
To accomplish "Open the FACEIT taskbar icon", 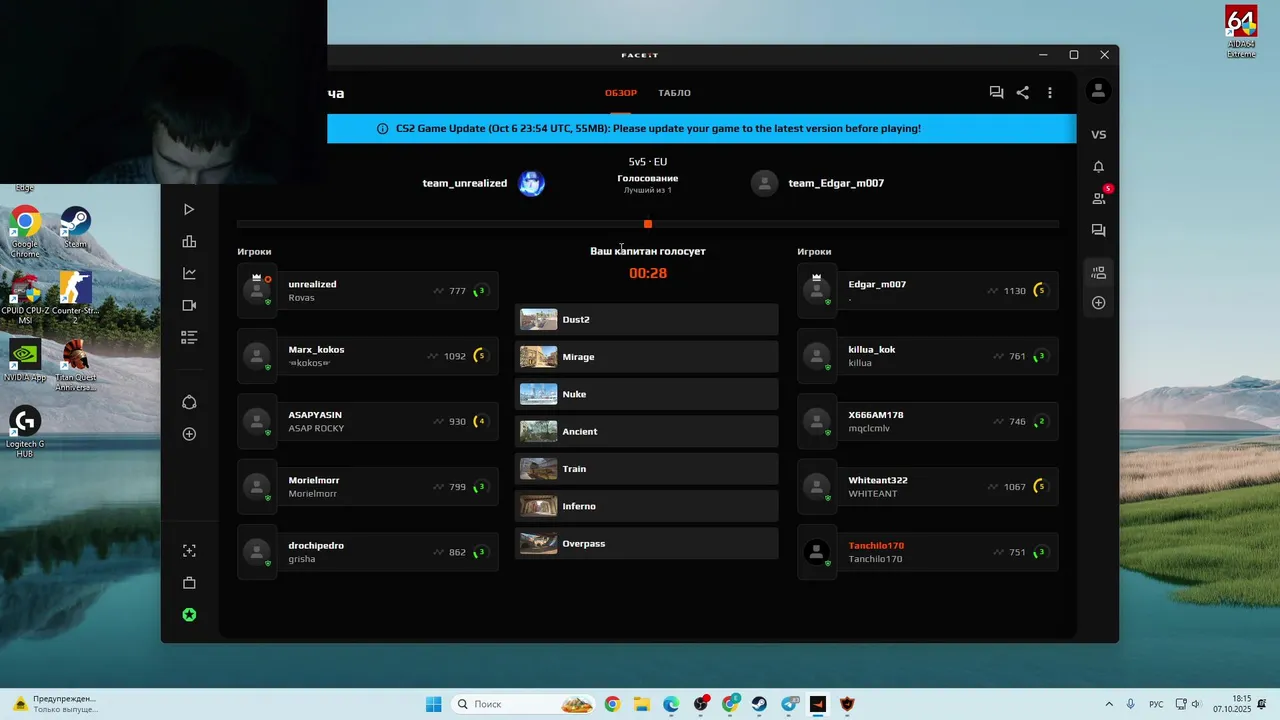I will click(x=818, y=704).
